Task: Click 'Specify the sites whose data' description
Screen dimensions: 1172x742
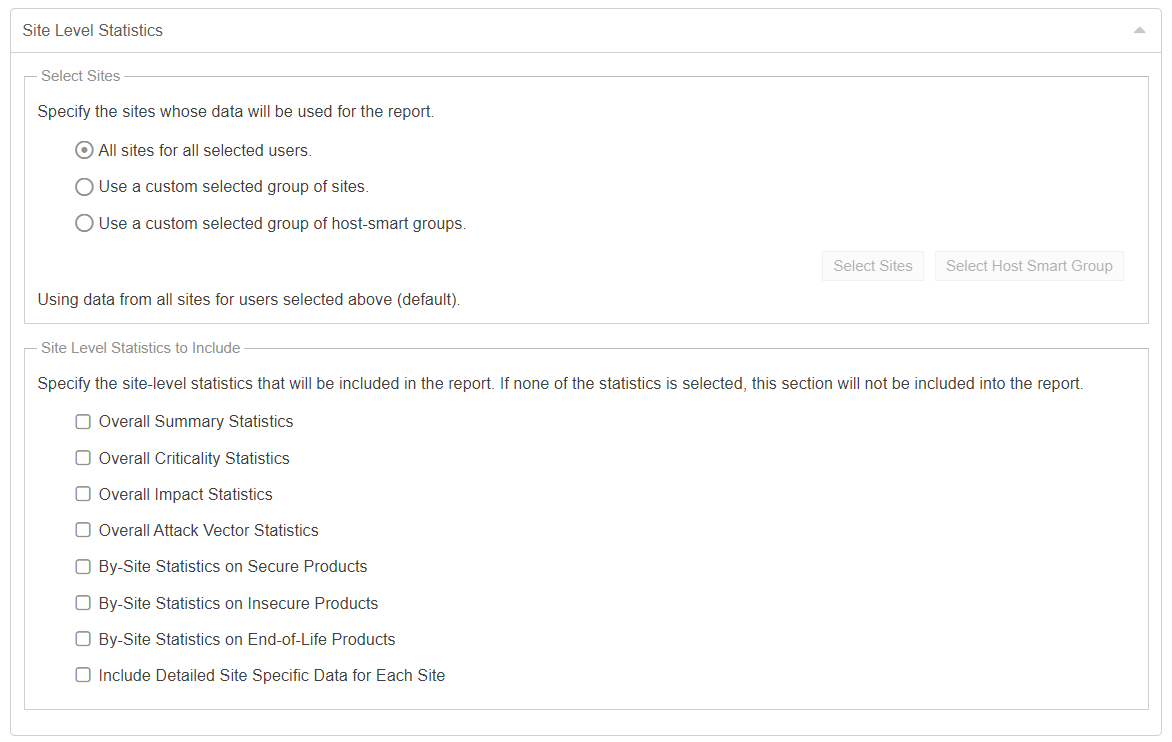Action: (x=236, y=112)
